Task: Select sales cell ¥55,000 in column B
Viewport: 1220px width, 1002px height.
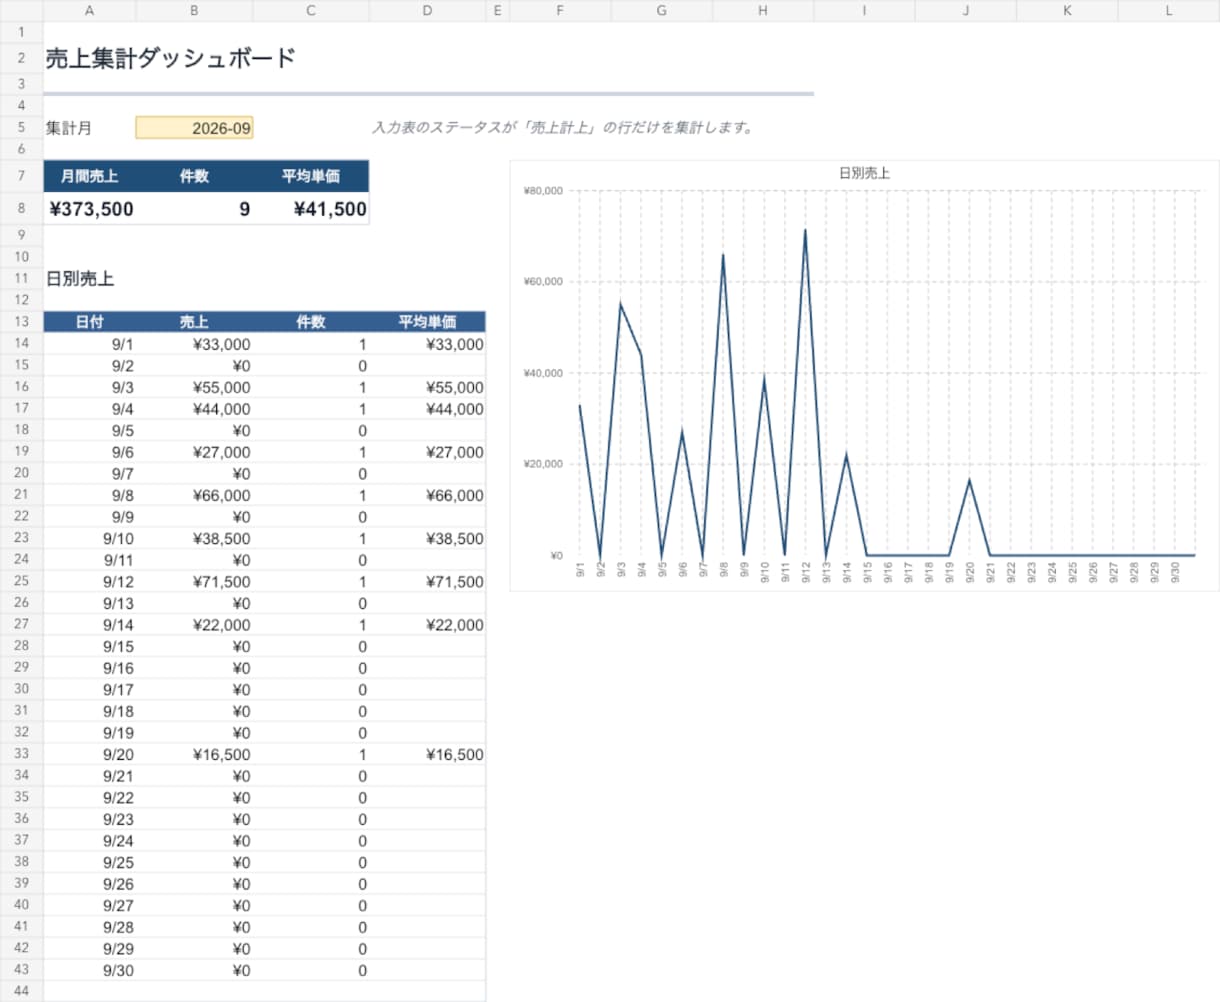Action: [x=194, y=387]
